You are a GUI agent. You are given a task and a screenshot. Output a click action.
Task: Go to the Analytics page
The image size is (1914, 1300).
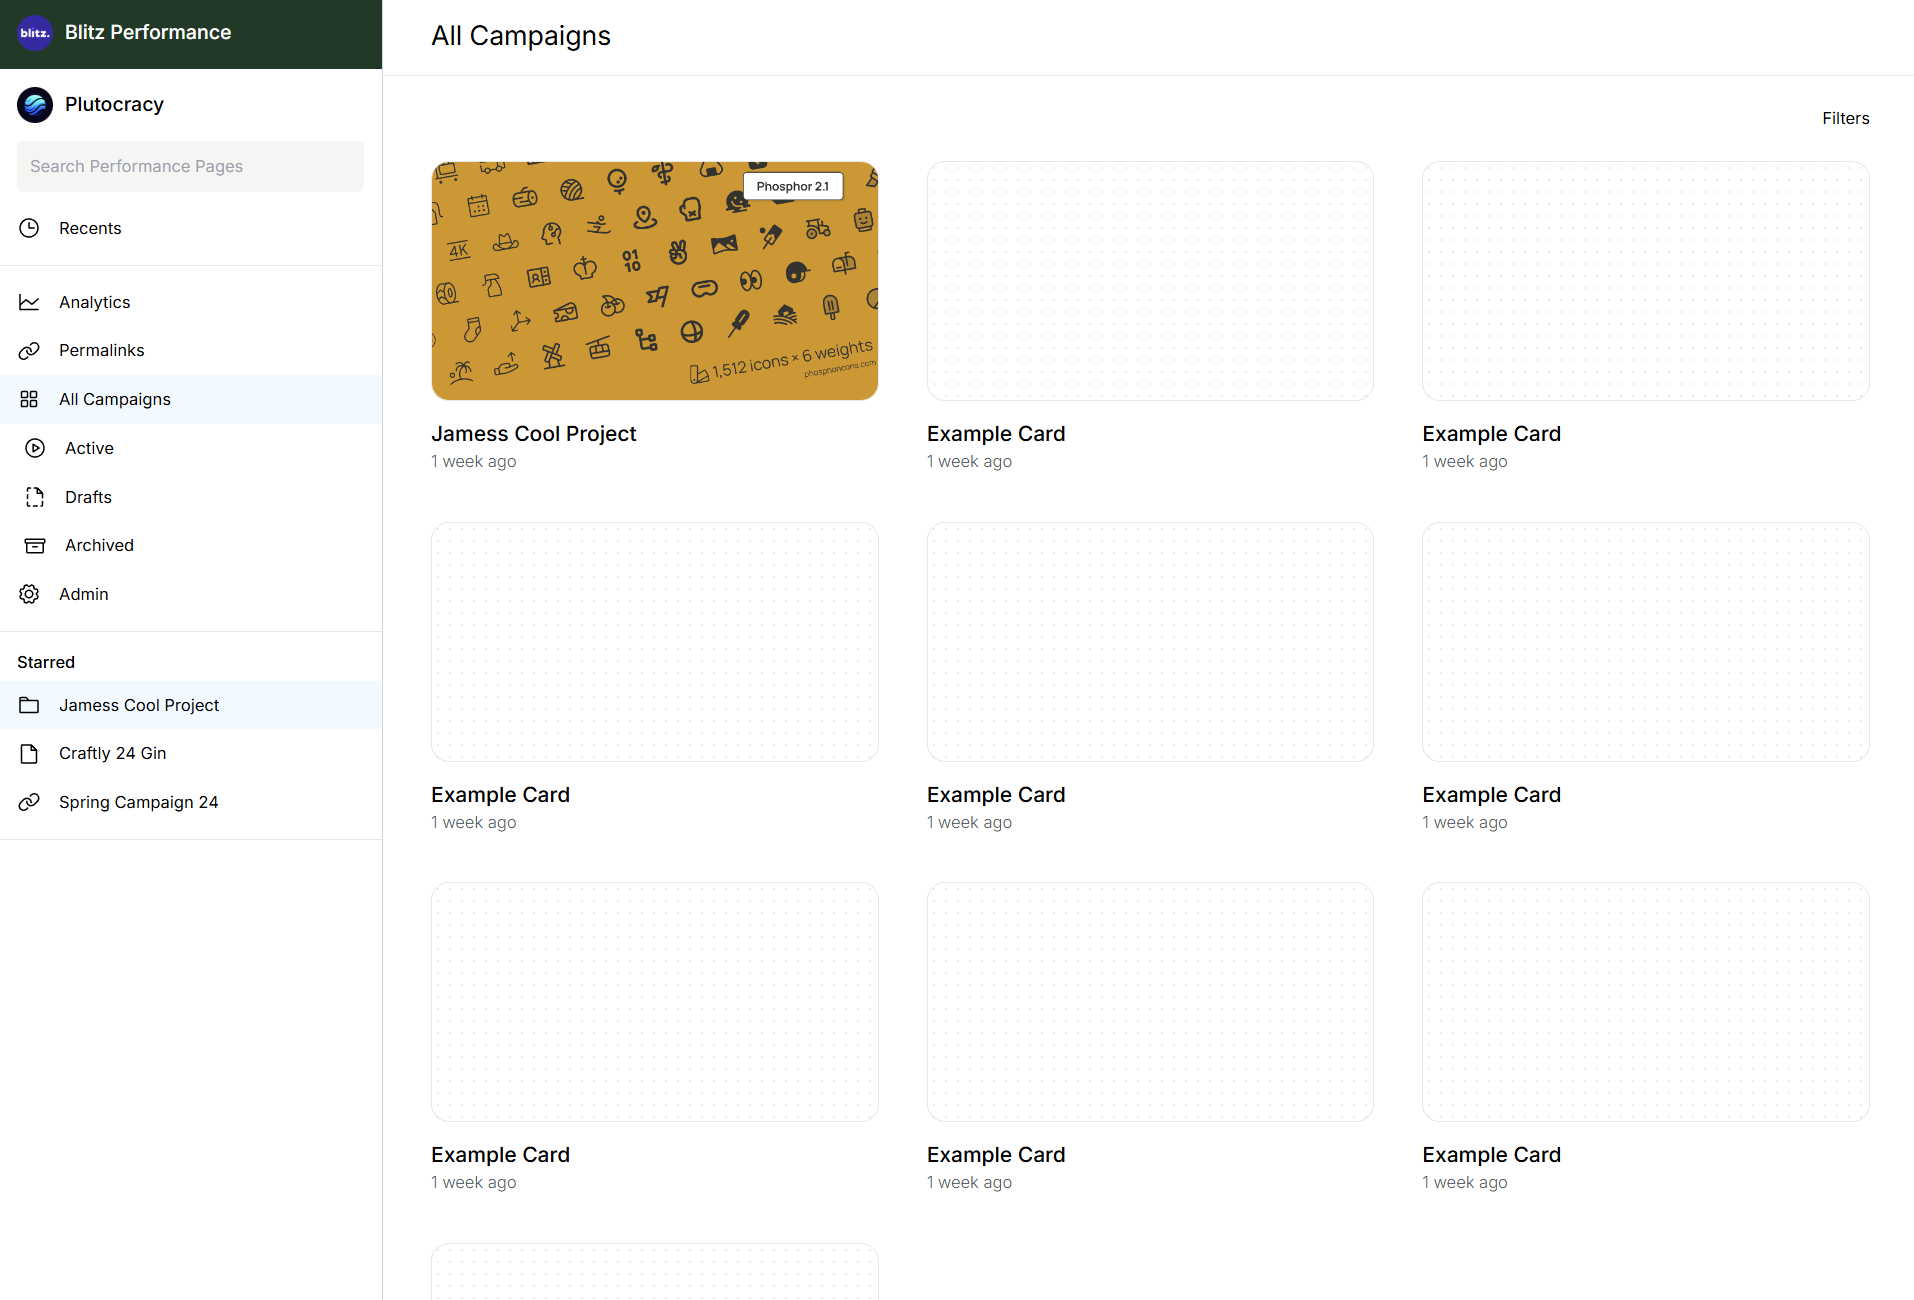94,302
